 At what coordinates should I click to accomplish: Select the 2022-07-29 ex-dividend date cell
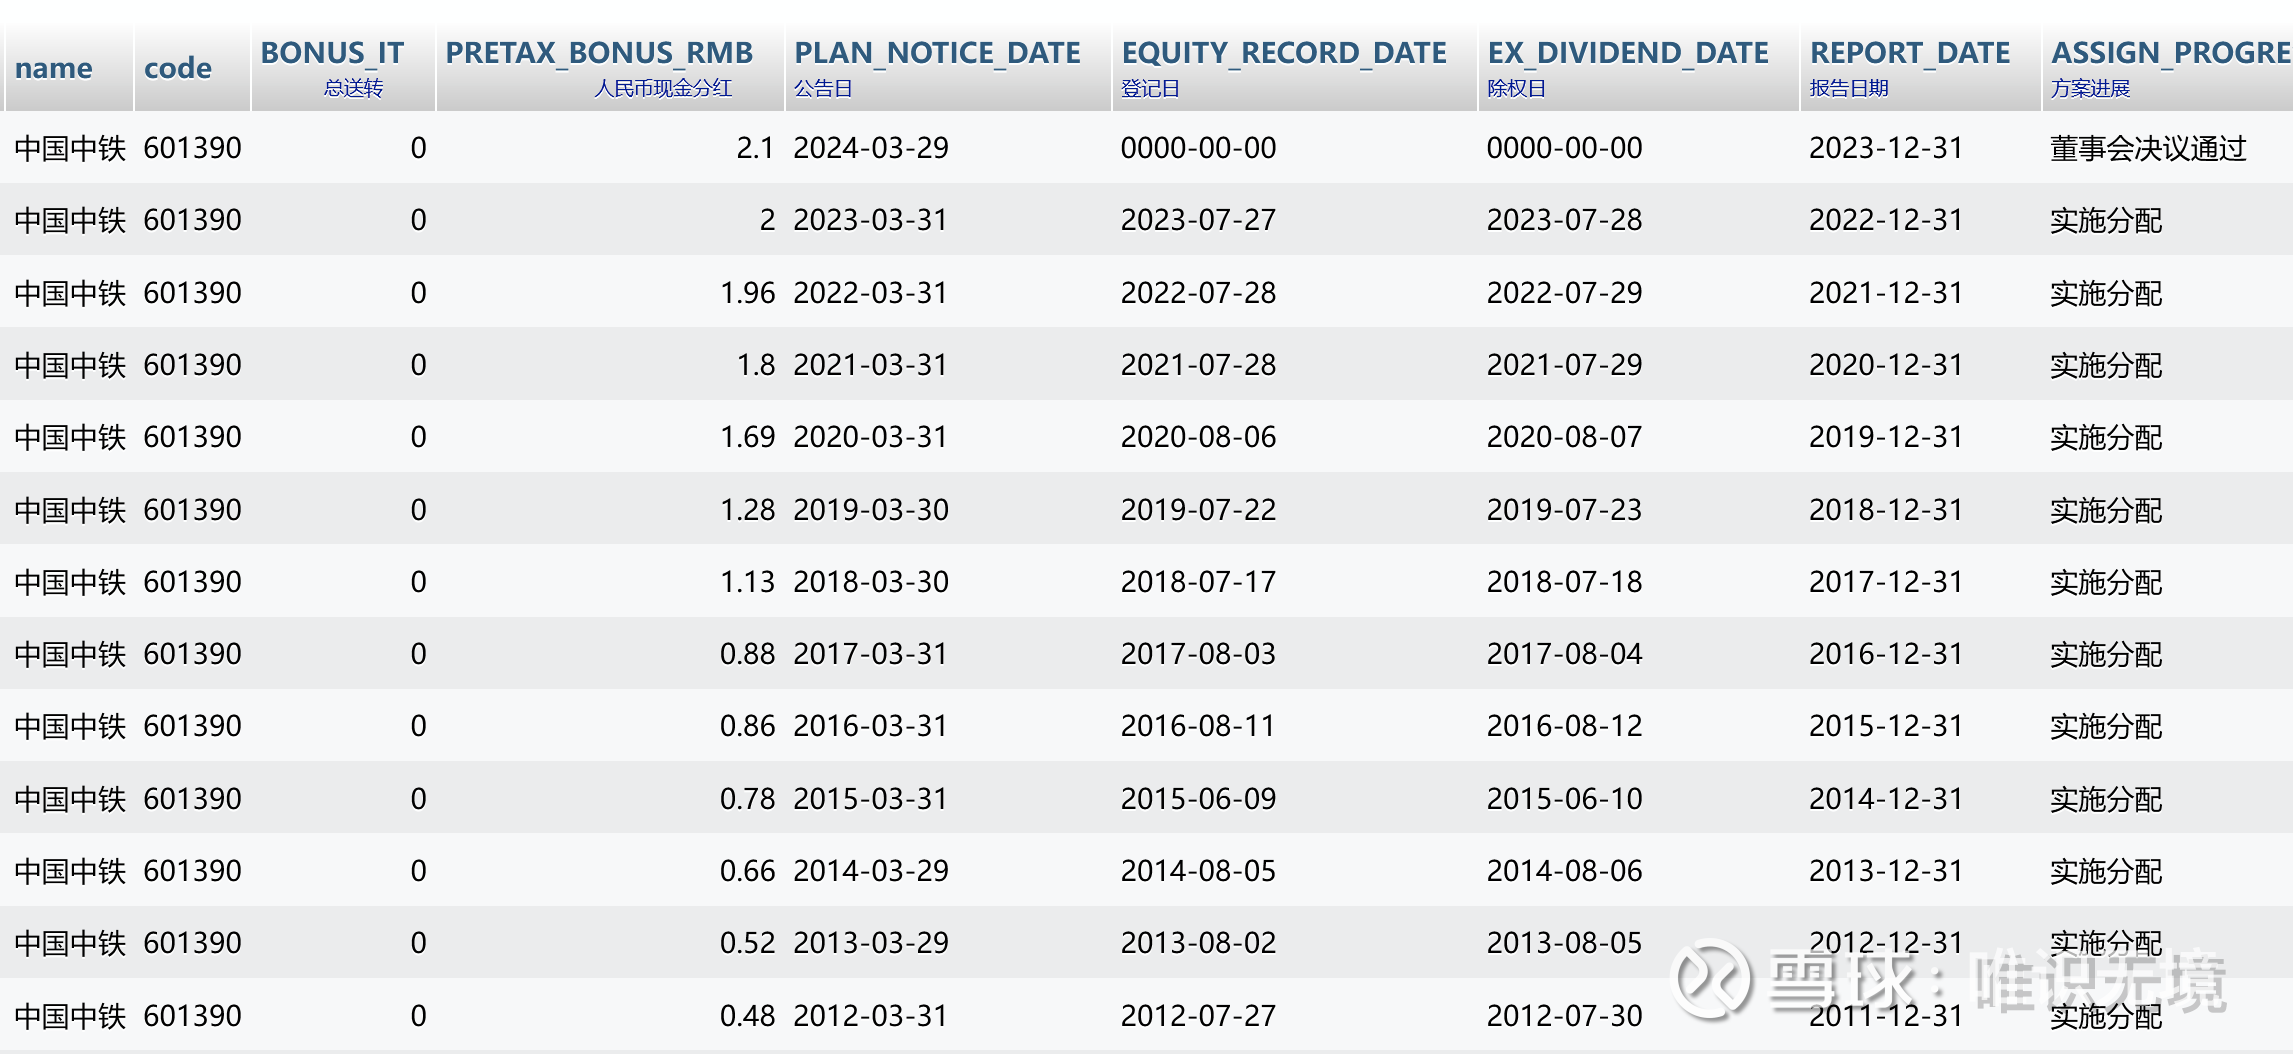(x=1639, y=292)
